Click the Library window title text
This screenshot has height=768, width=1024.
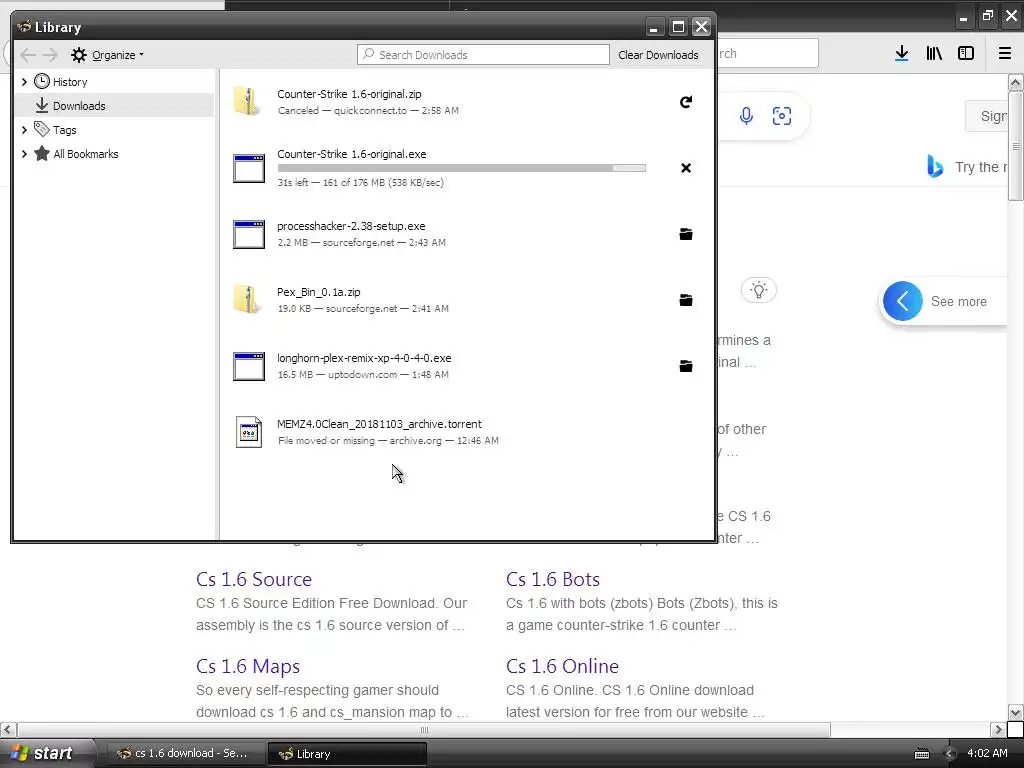(58, 27)
